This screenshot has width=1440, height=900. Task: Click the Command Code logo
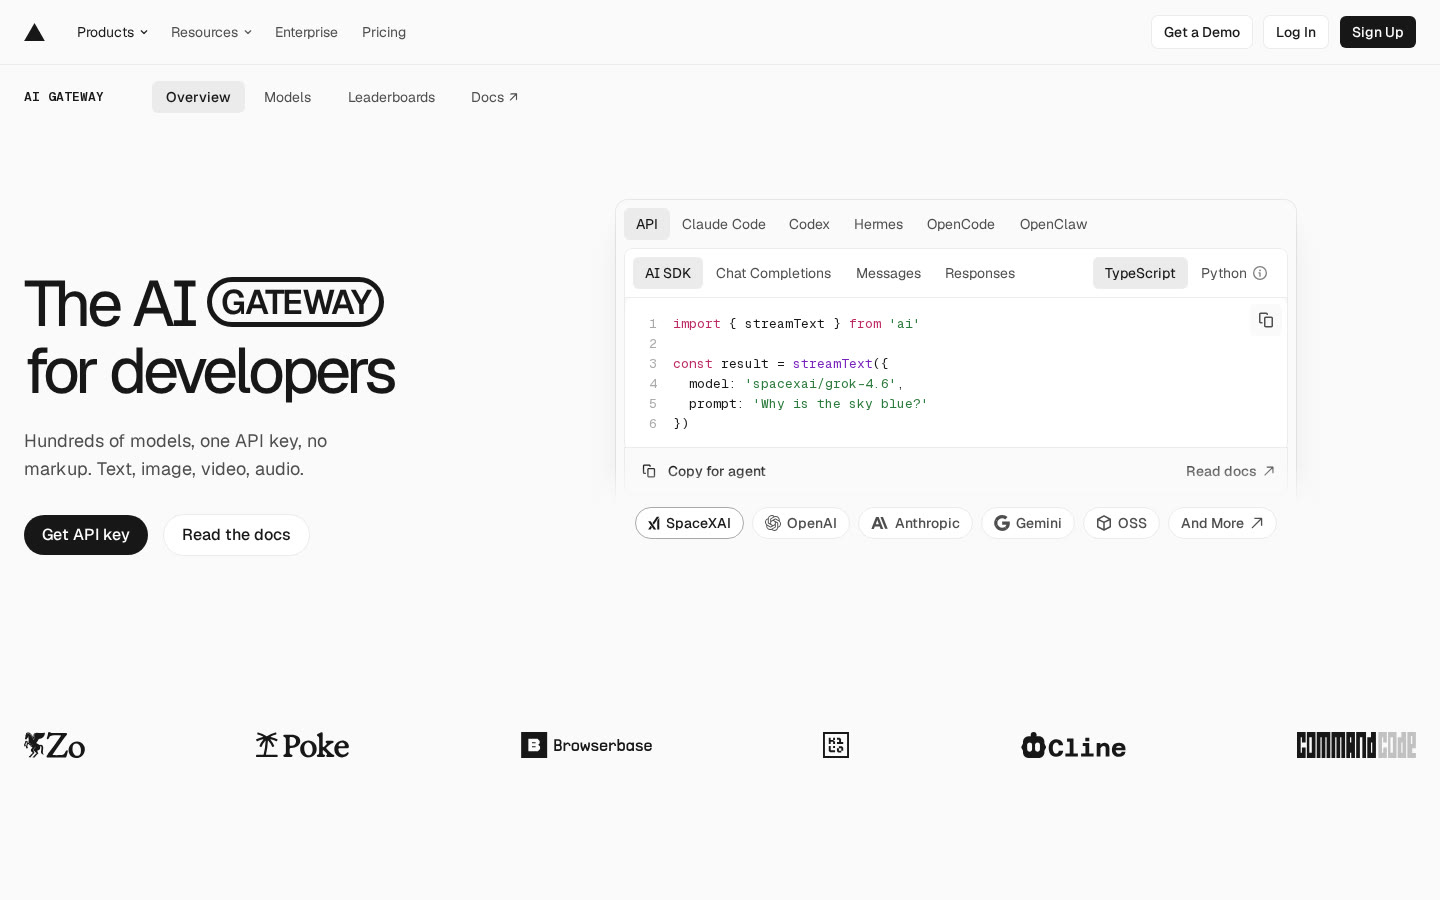[1356, 745]
